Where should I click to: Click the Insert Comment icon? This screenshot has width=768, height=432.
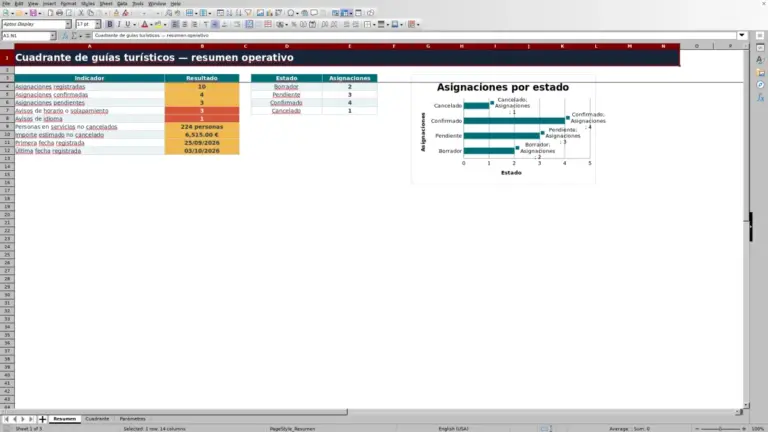[x=314, y=13]
